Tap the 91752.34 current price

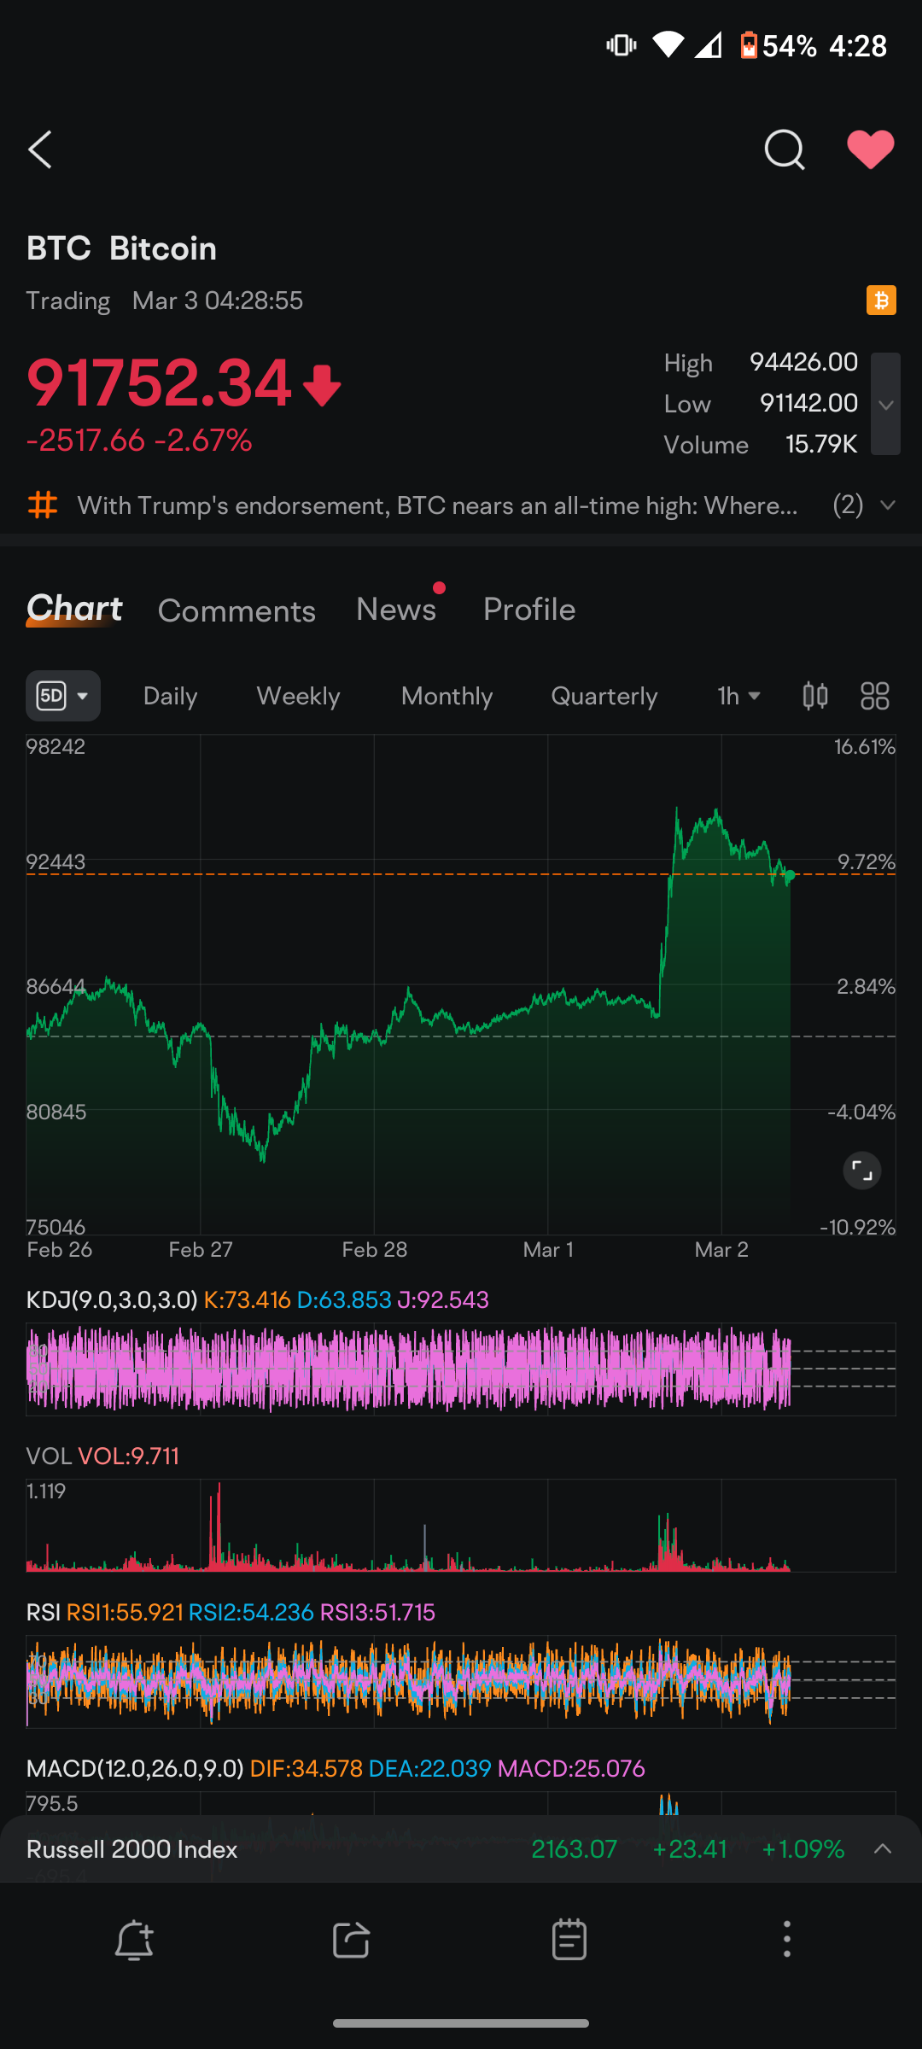159,383
